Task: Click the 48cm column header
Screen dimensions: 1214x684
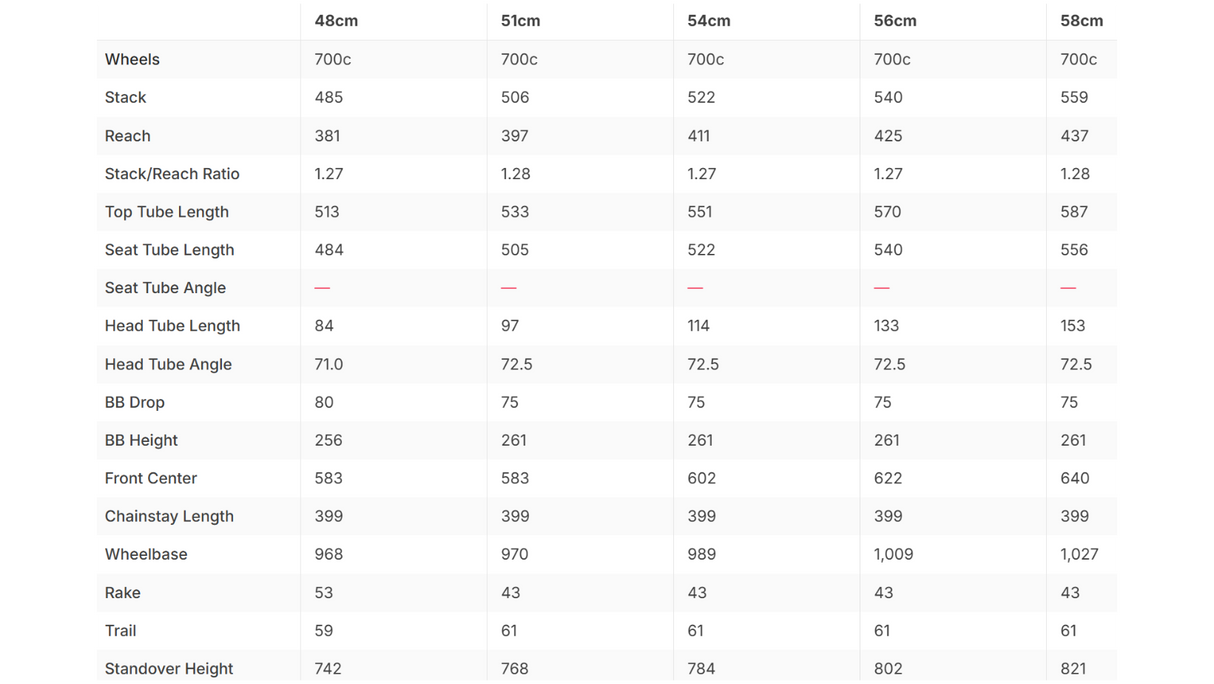Action: point(336,21)
